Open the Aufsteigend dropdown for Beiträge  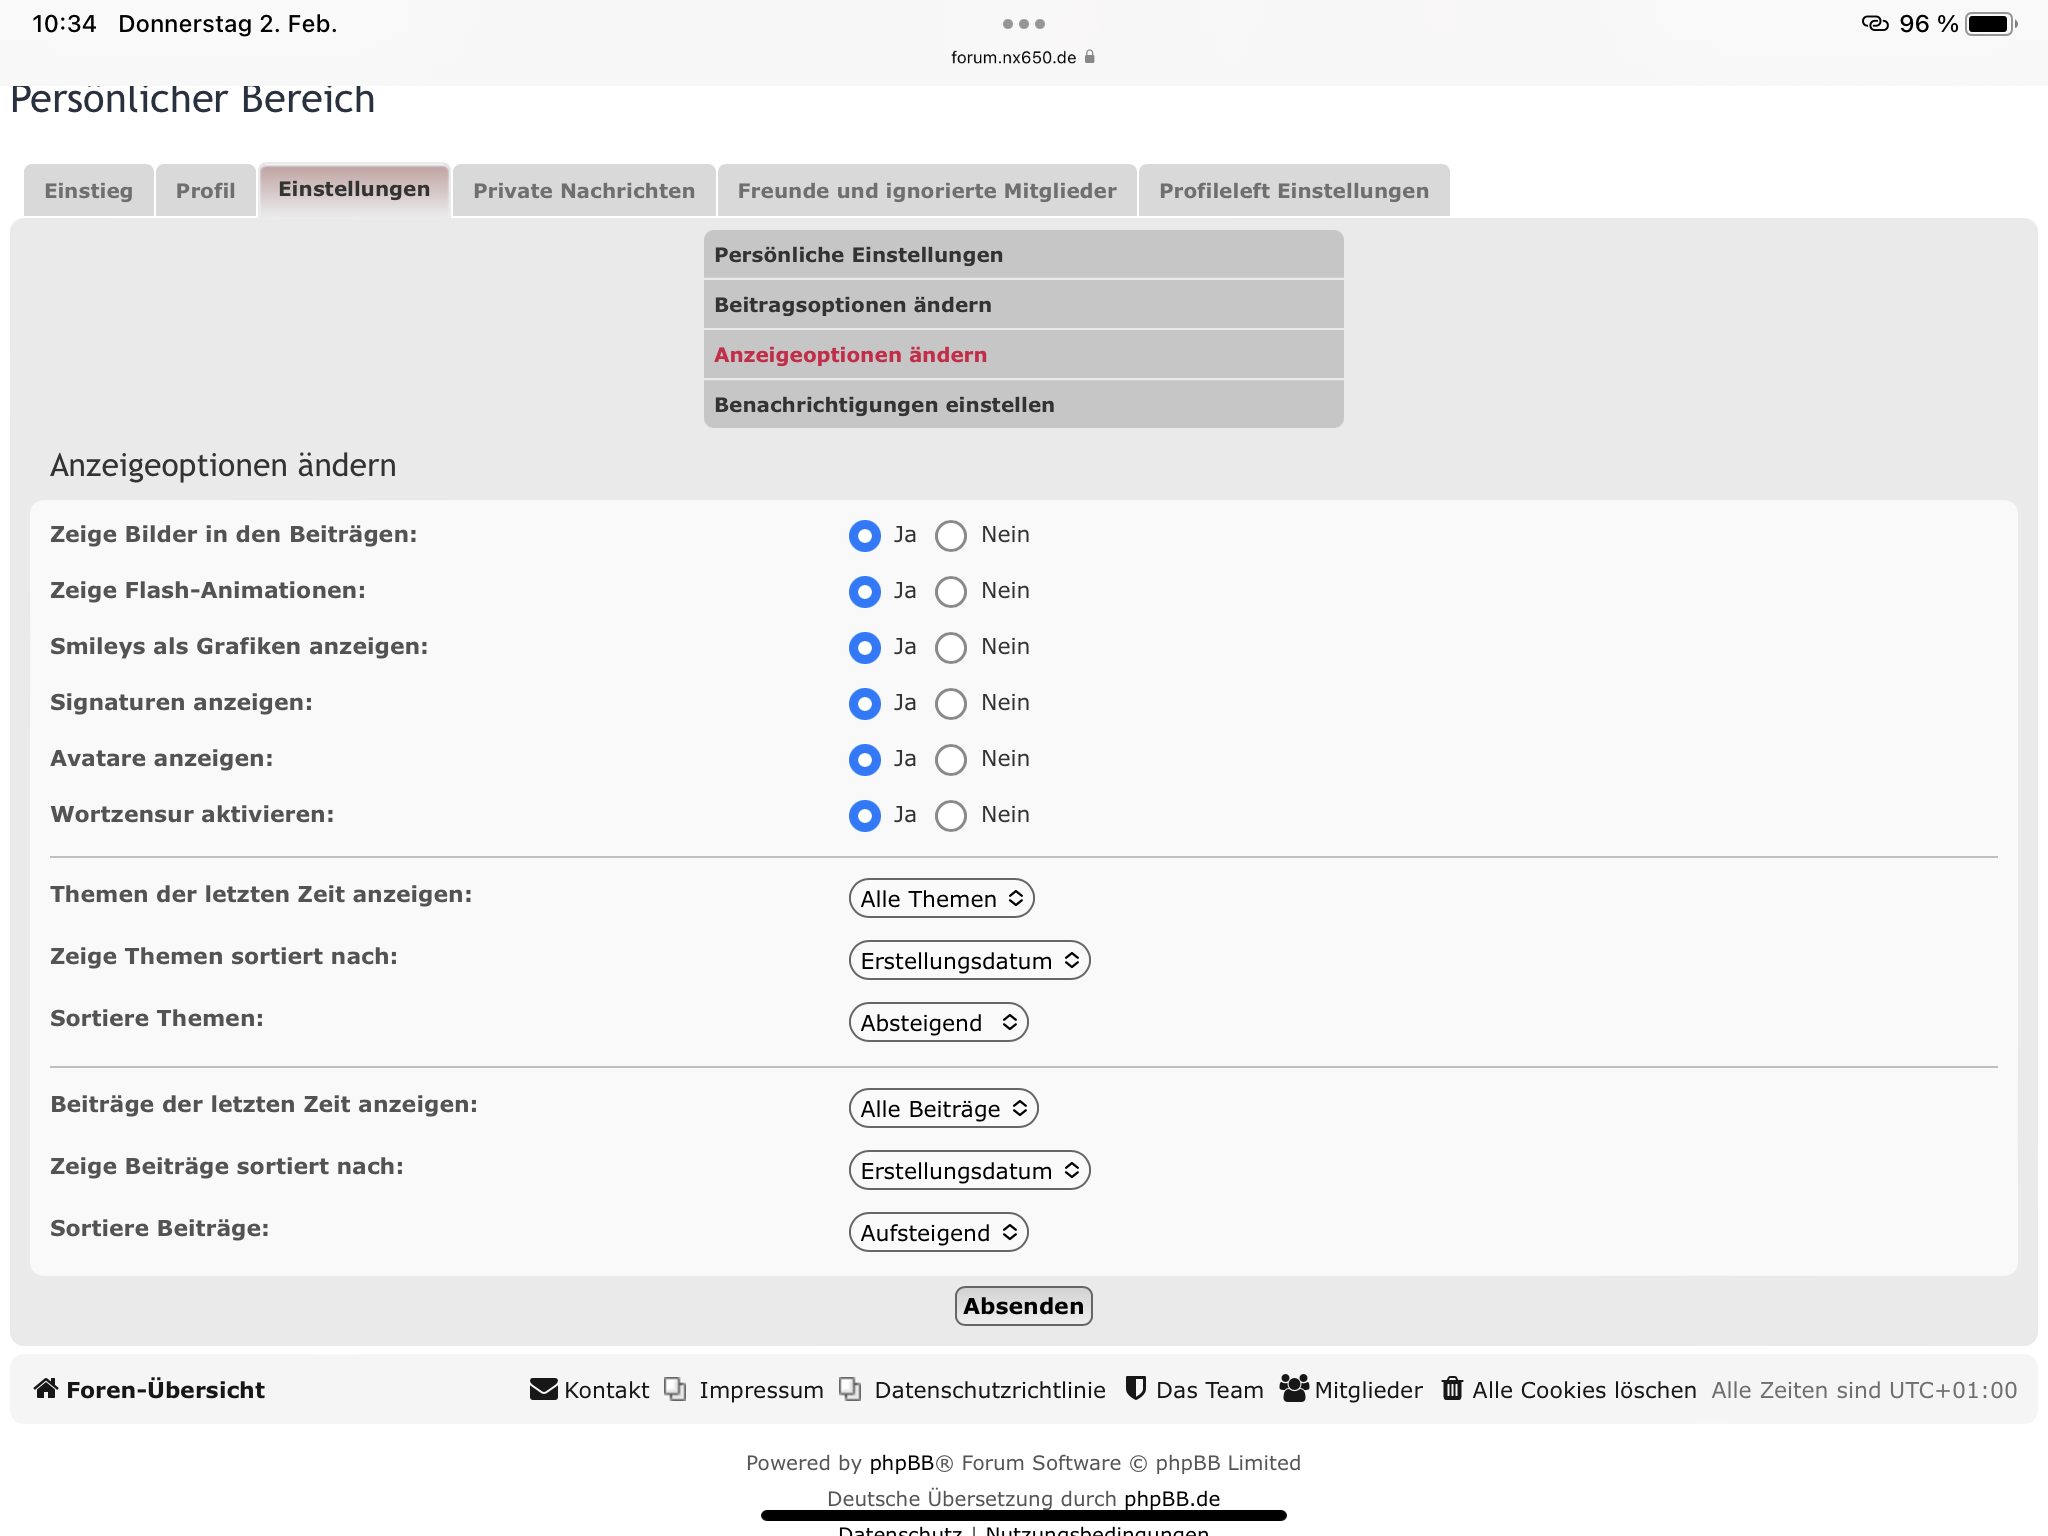point(938,1232)
